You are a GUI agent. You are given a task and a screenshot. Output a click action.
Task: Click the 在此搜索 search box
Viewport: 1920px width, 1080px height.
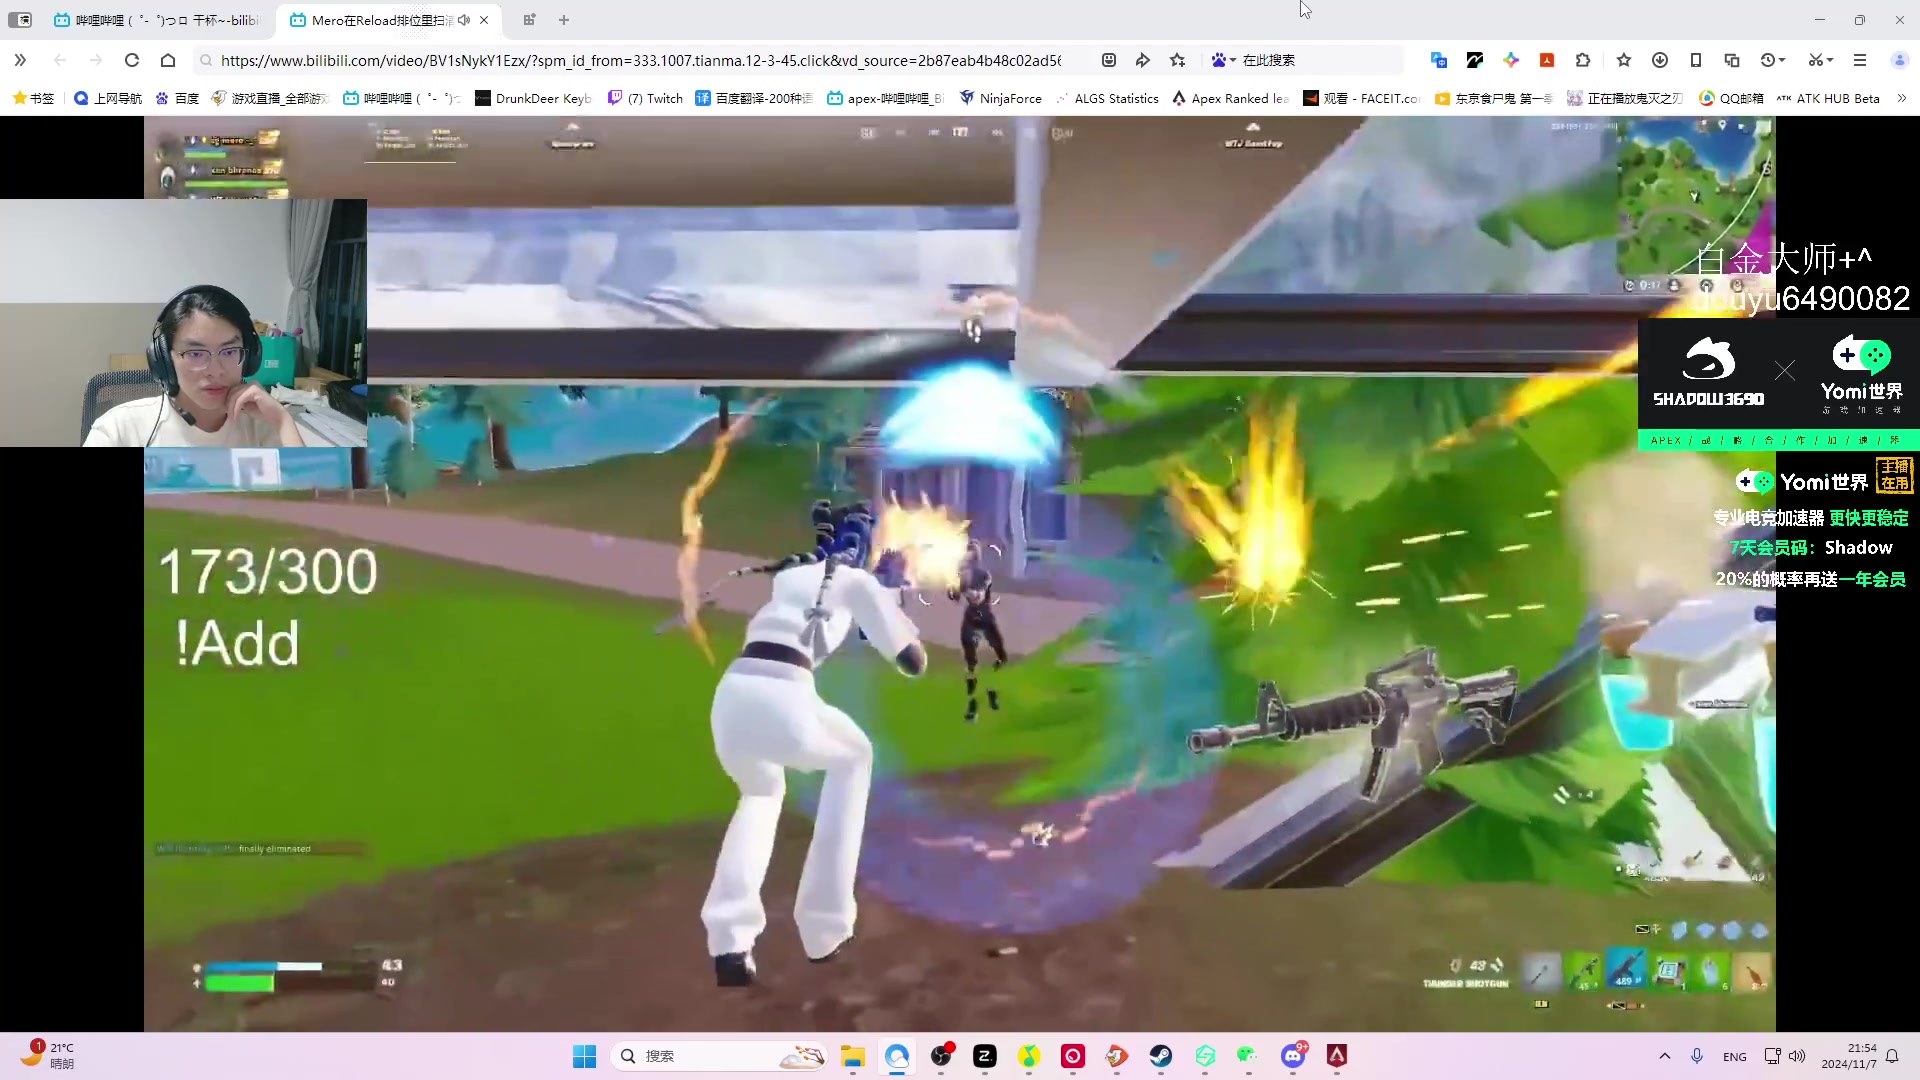(x=1318, y=60)
